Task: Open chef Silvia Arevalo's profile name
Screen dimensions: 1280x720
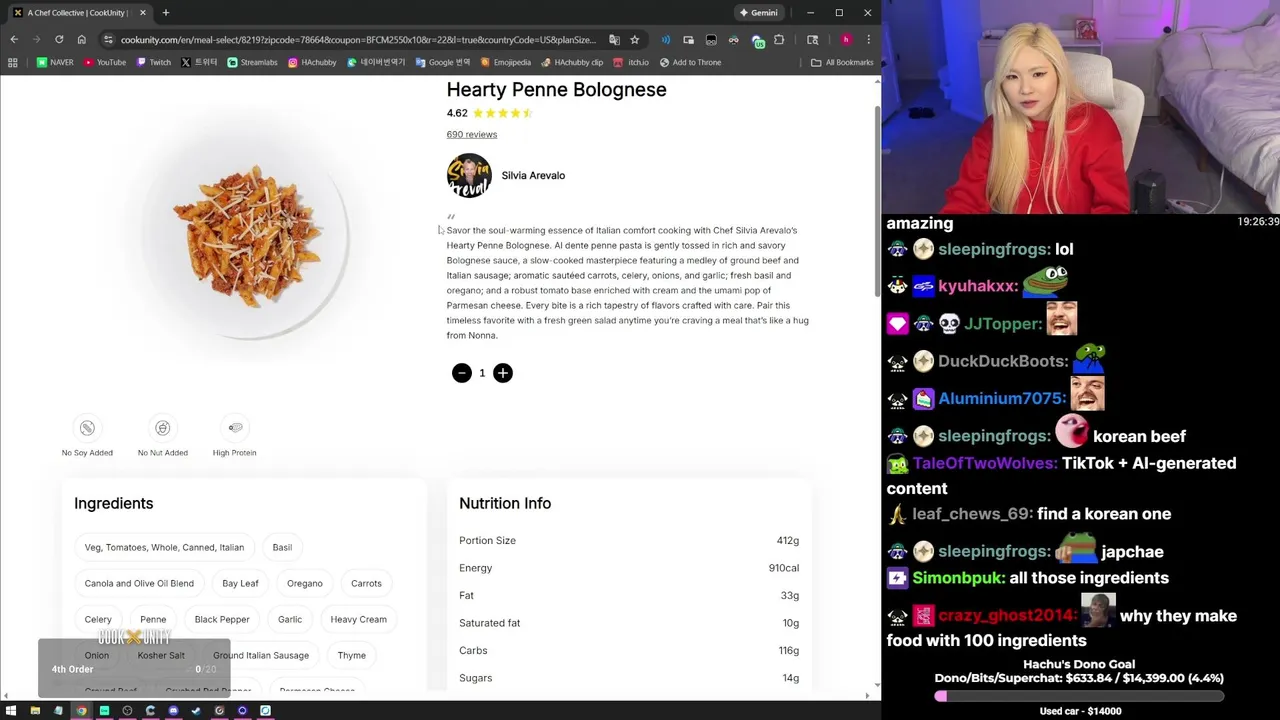Action: click(x=533, y=175)
